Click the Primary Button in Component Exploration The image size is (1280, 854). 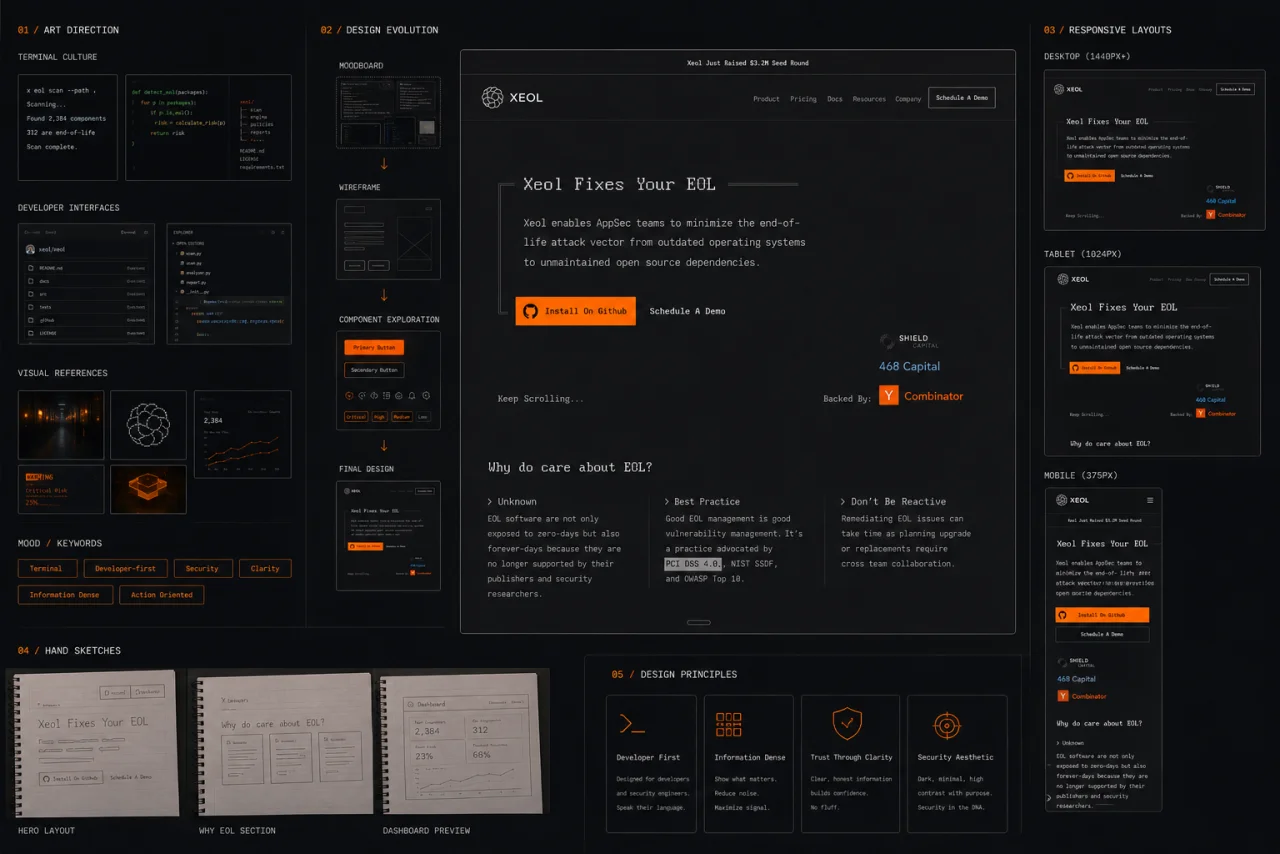click(374, 347)
